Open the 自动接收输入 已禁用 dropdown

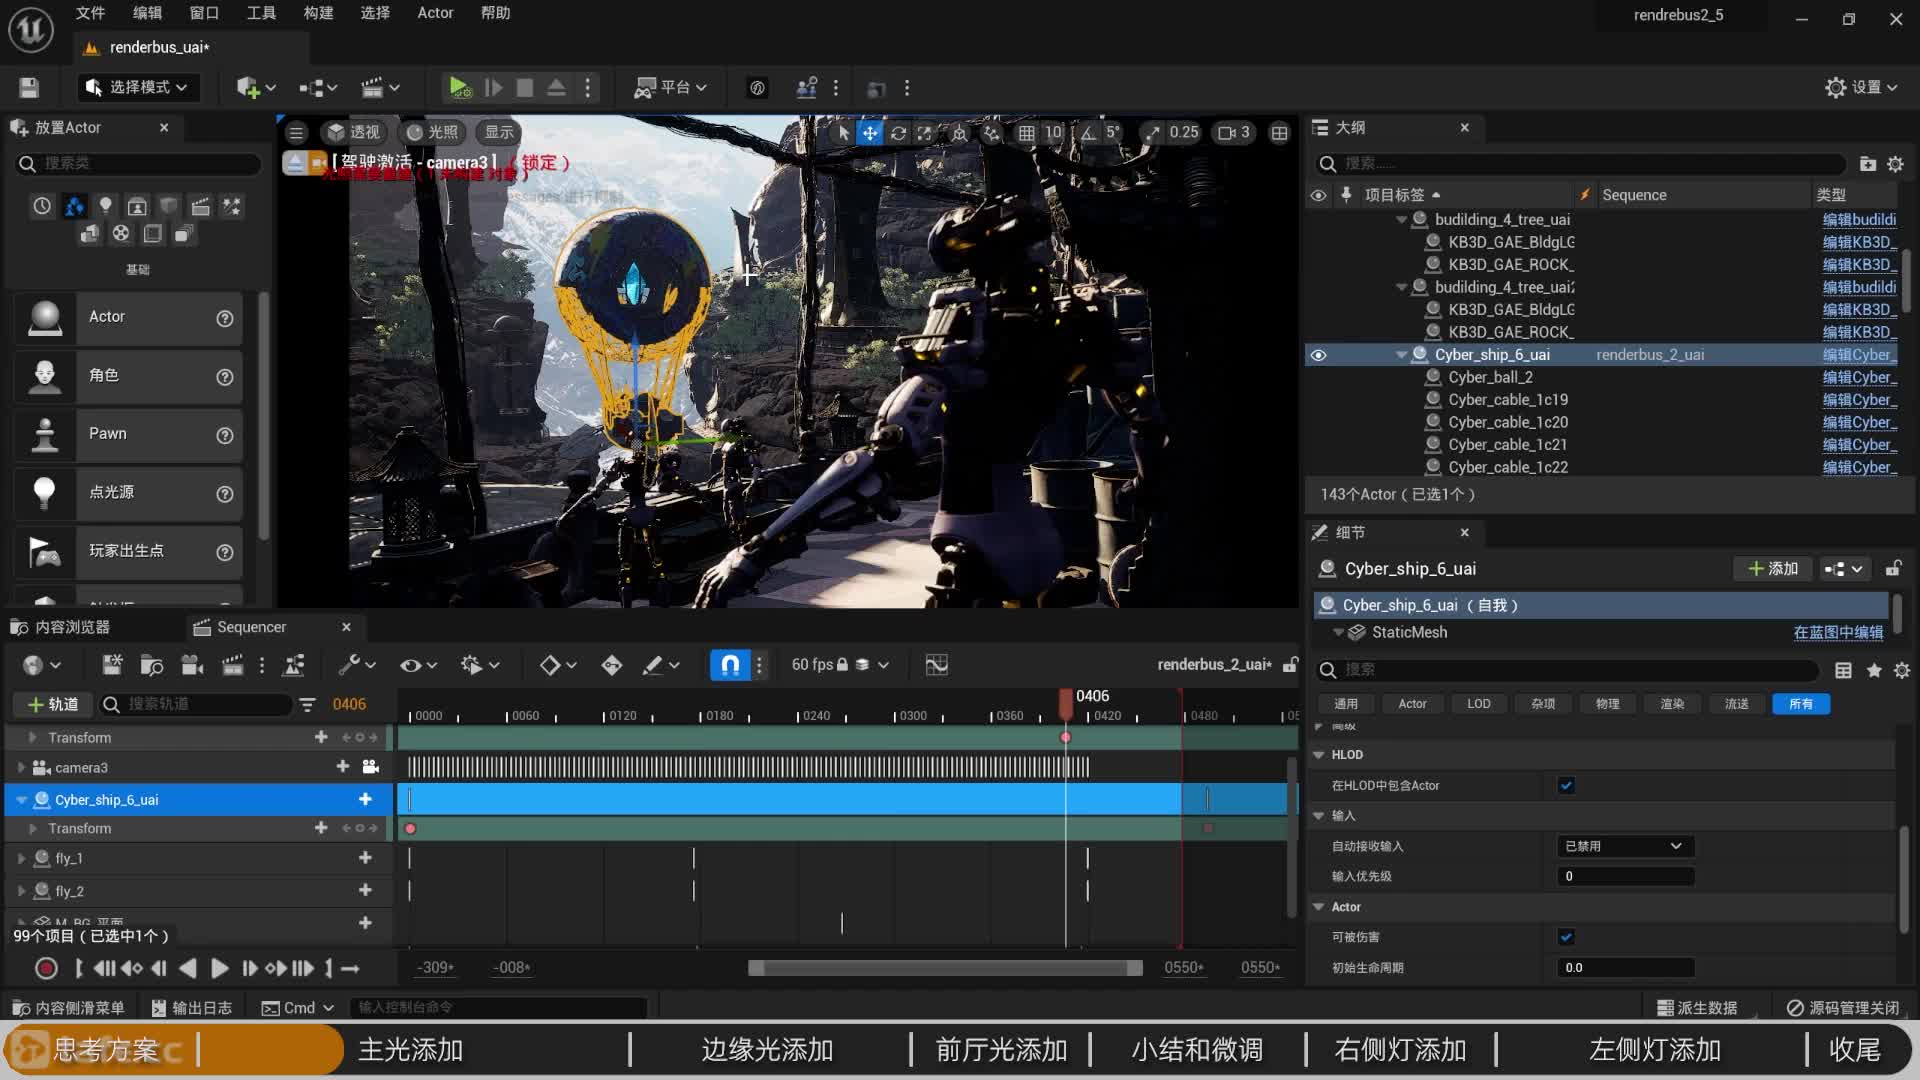coord(1625,846)
